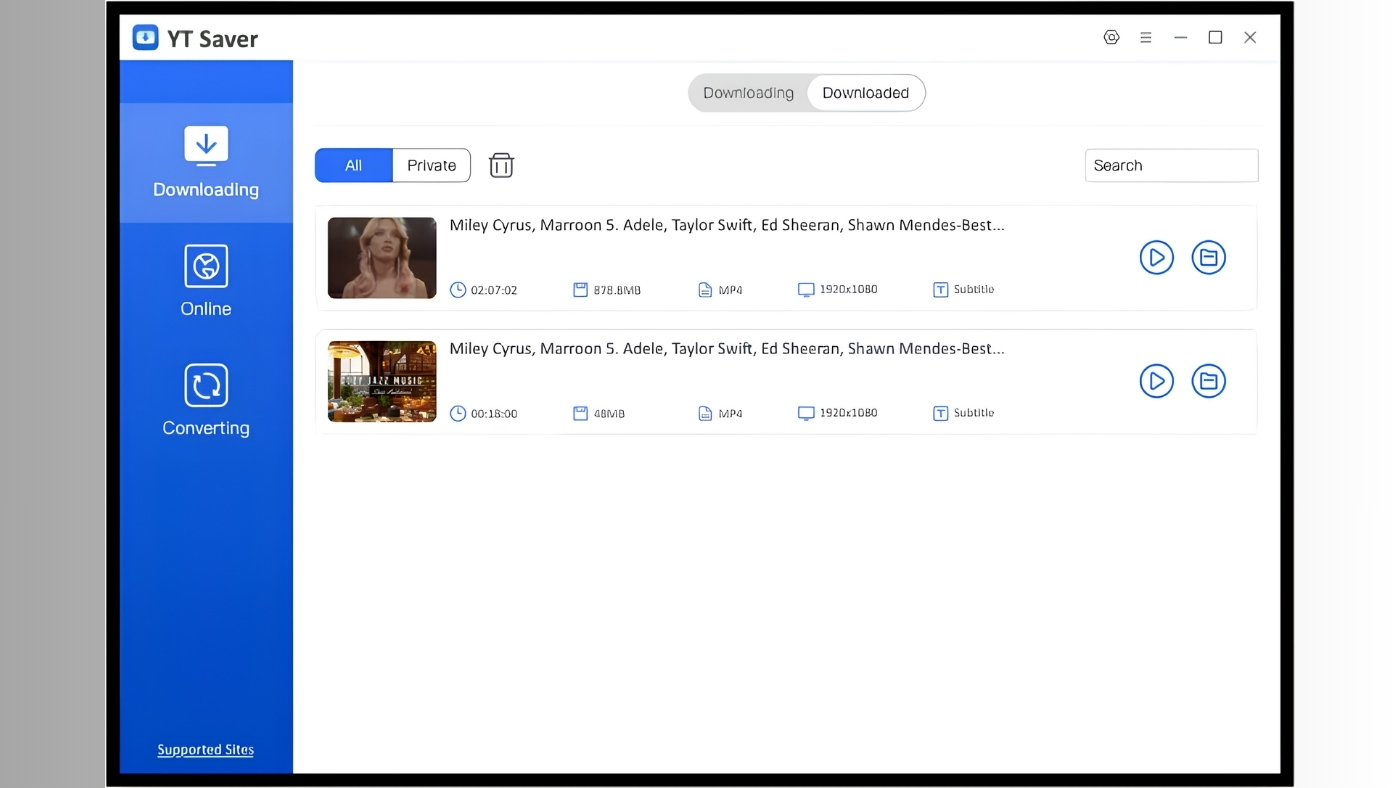The height and width of the screenshot is (788, 1400).
Task: Click the 02:07:02 duration text
Action: click(x=494, y=290)
